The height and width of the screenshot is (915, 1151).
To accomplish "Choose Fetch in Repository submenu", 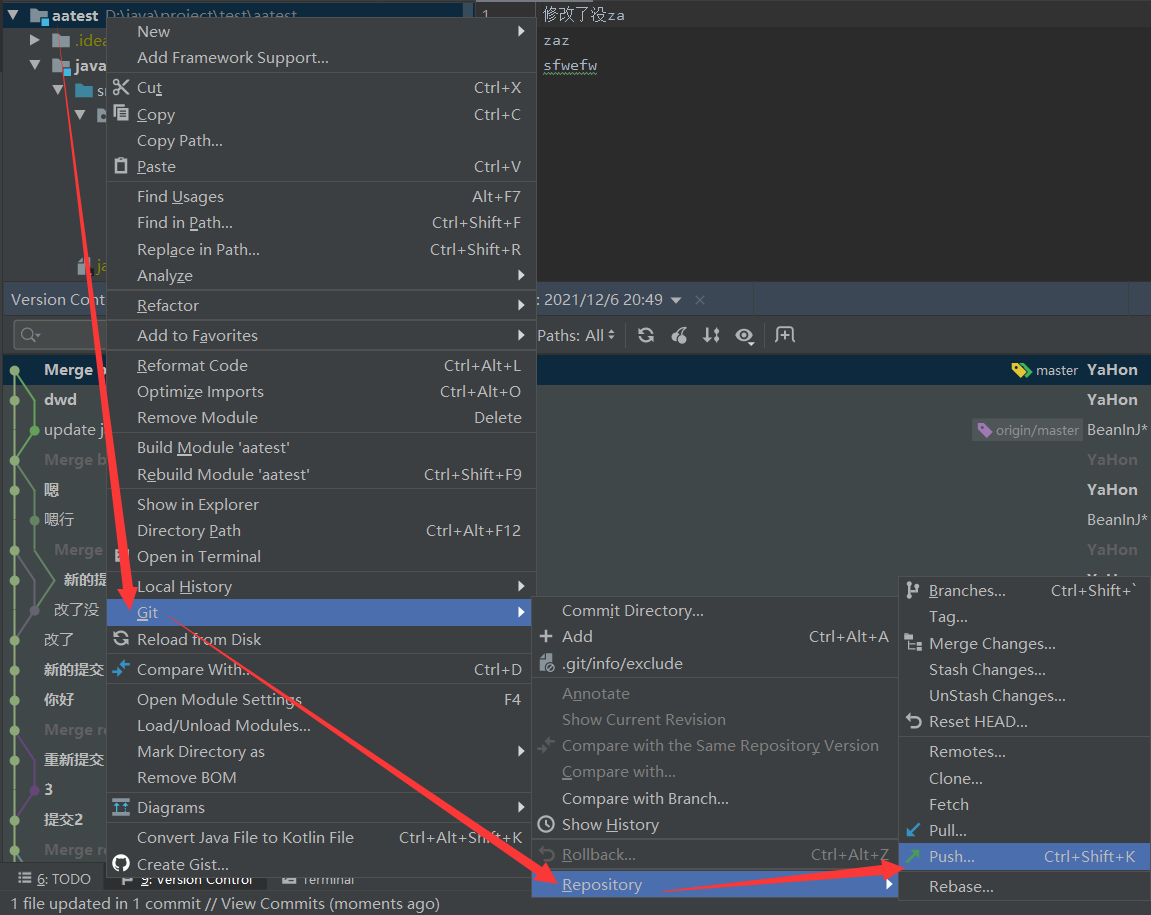I will [1024, 804].
